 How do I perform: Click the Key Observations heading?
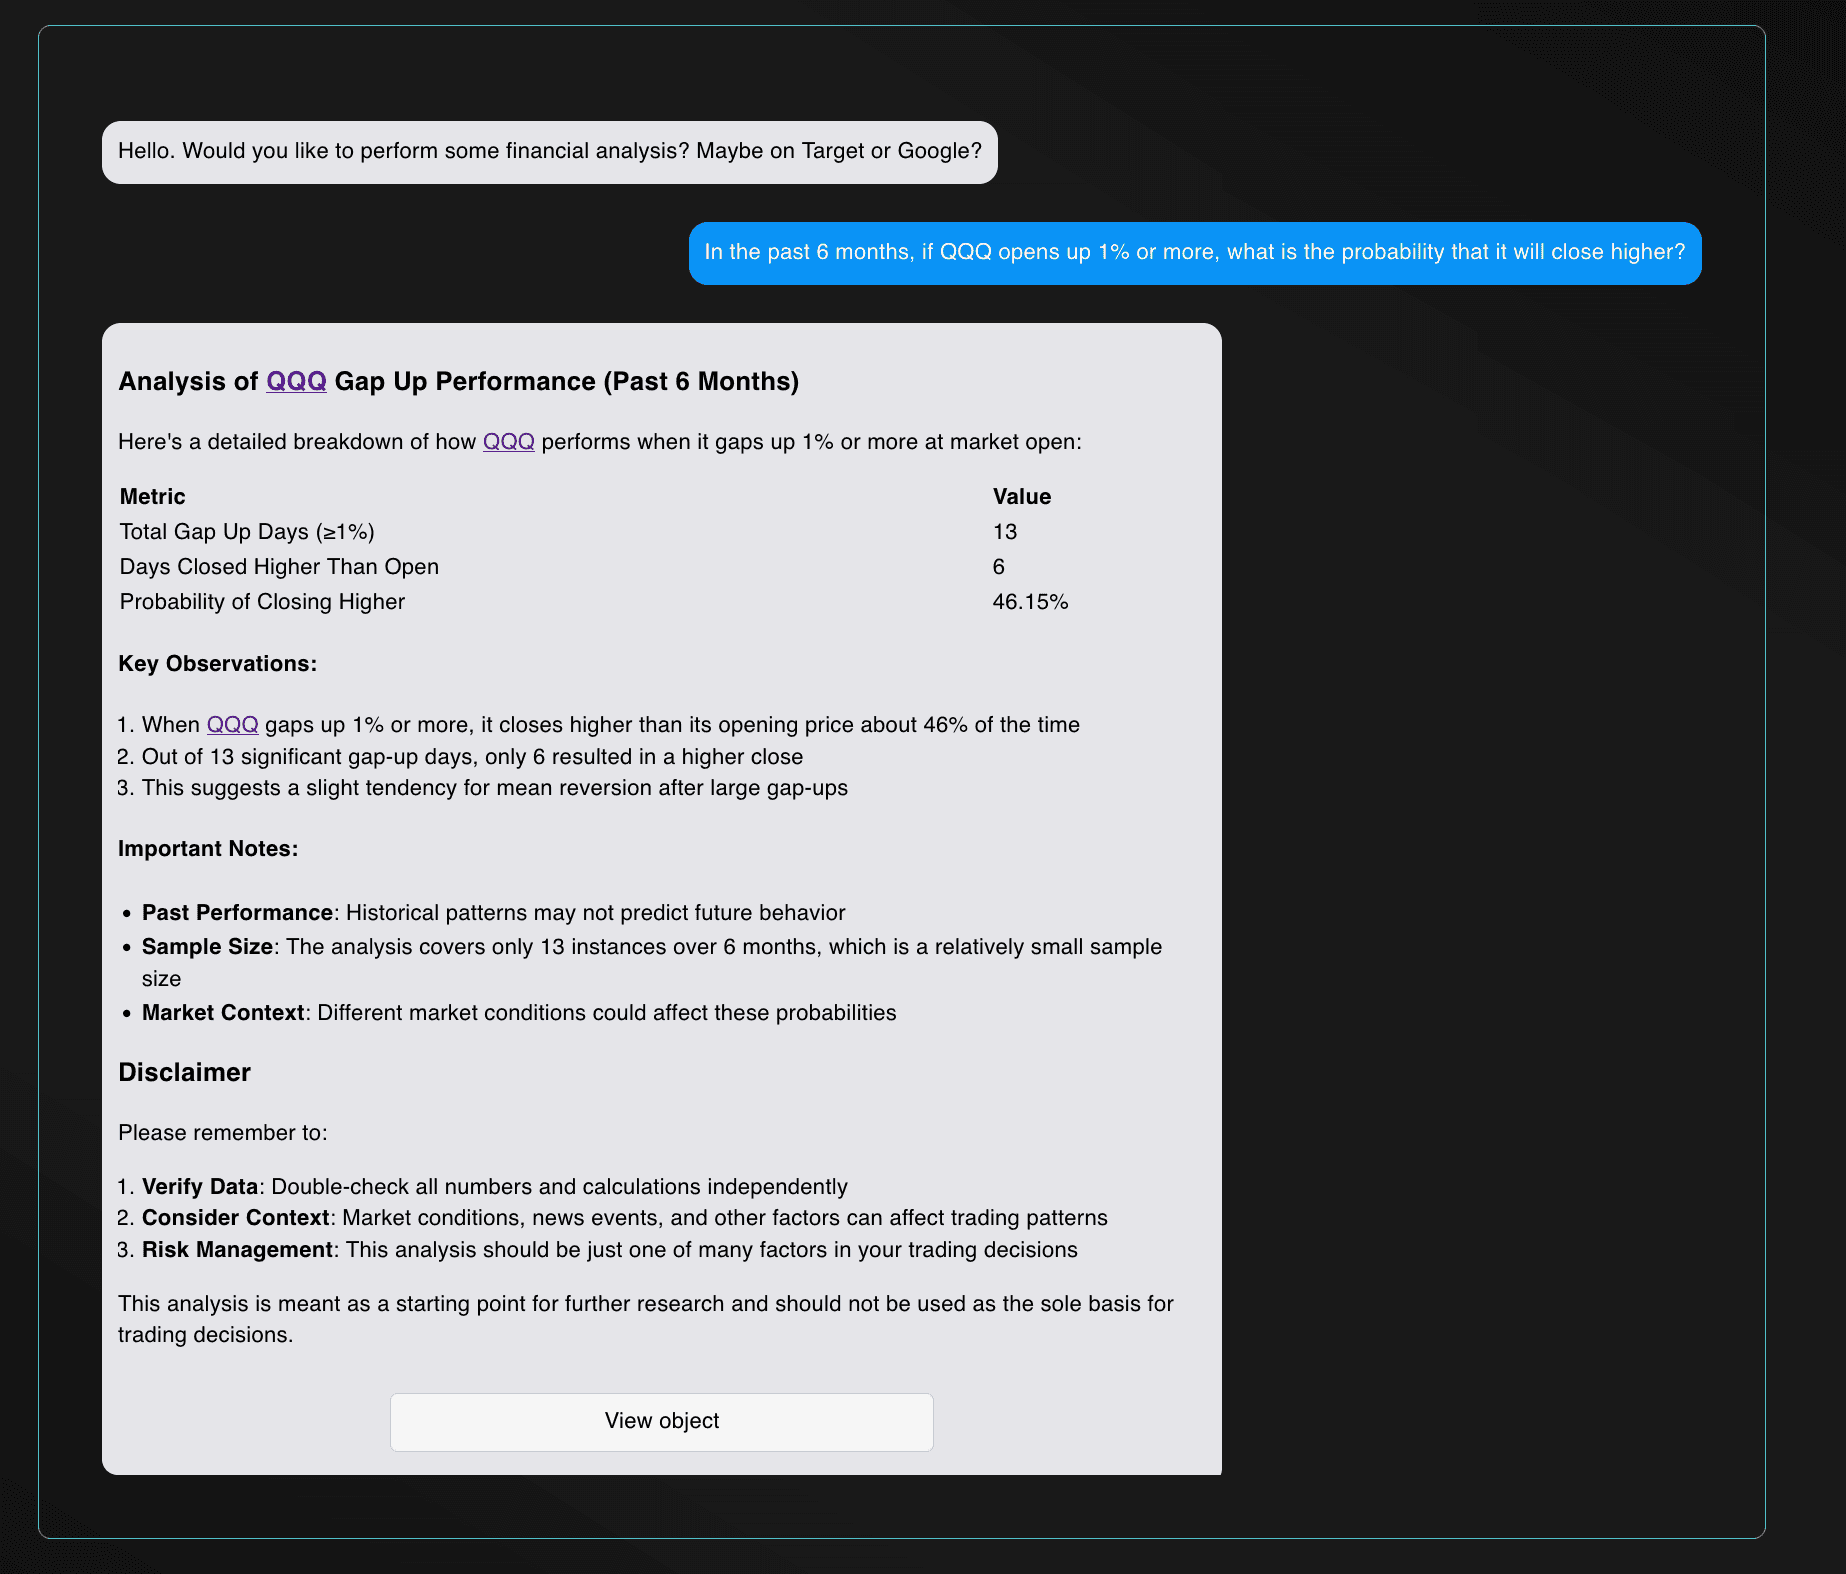218,664
